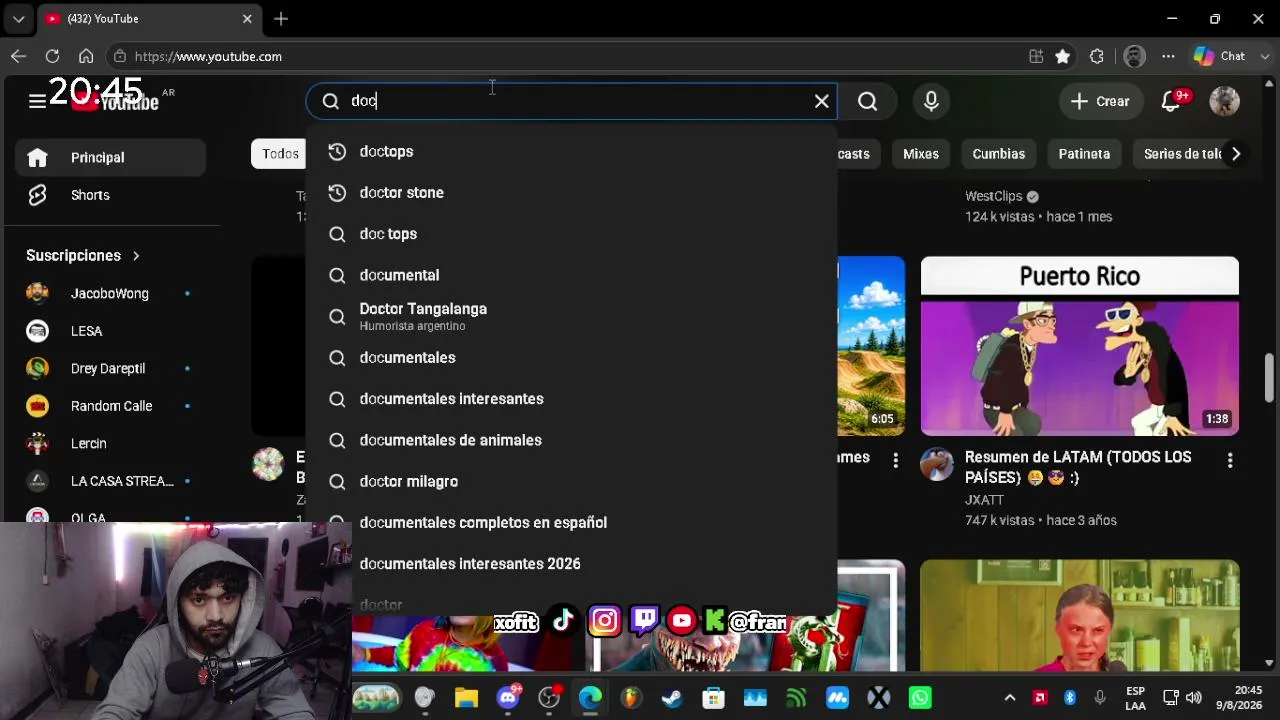
Task: Open Steam from the taskbar
Action: coord(672,698)
